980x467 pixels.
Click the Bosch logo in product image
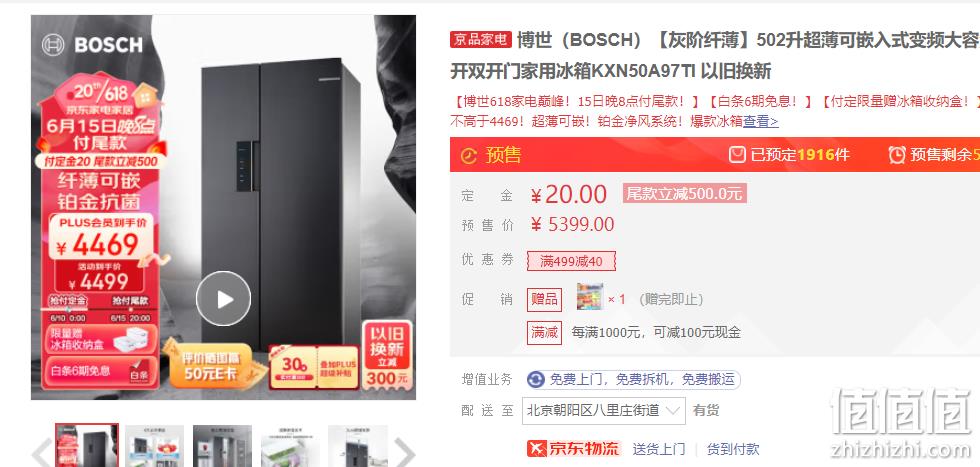pos(92,45)
